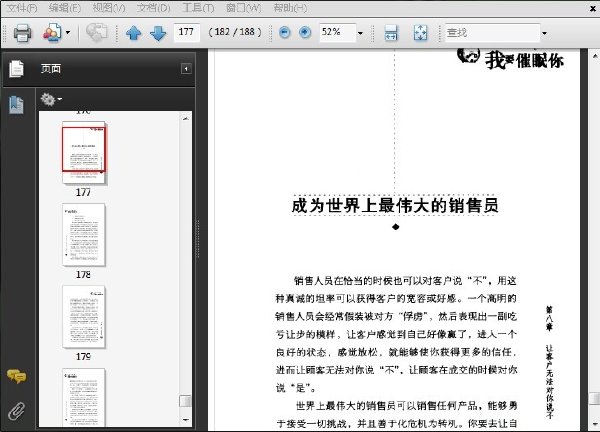Click the document scrollbar thumb
600x432 pixels.
point(595,398)
